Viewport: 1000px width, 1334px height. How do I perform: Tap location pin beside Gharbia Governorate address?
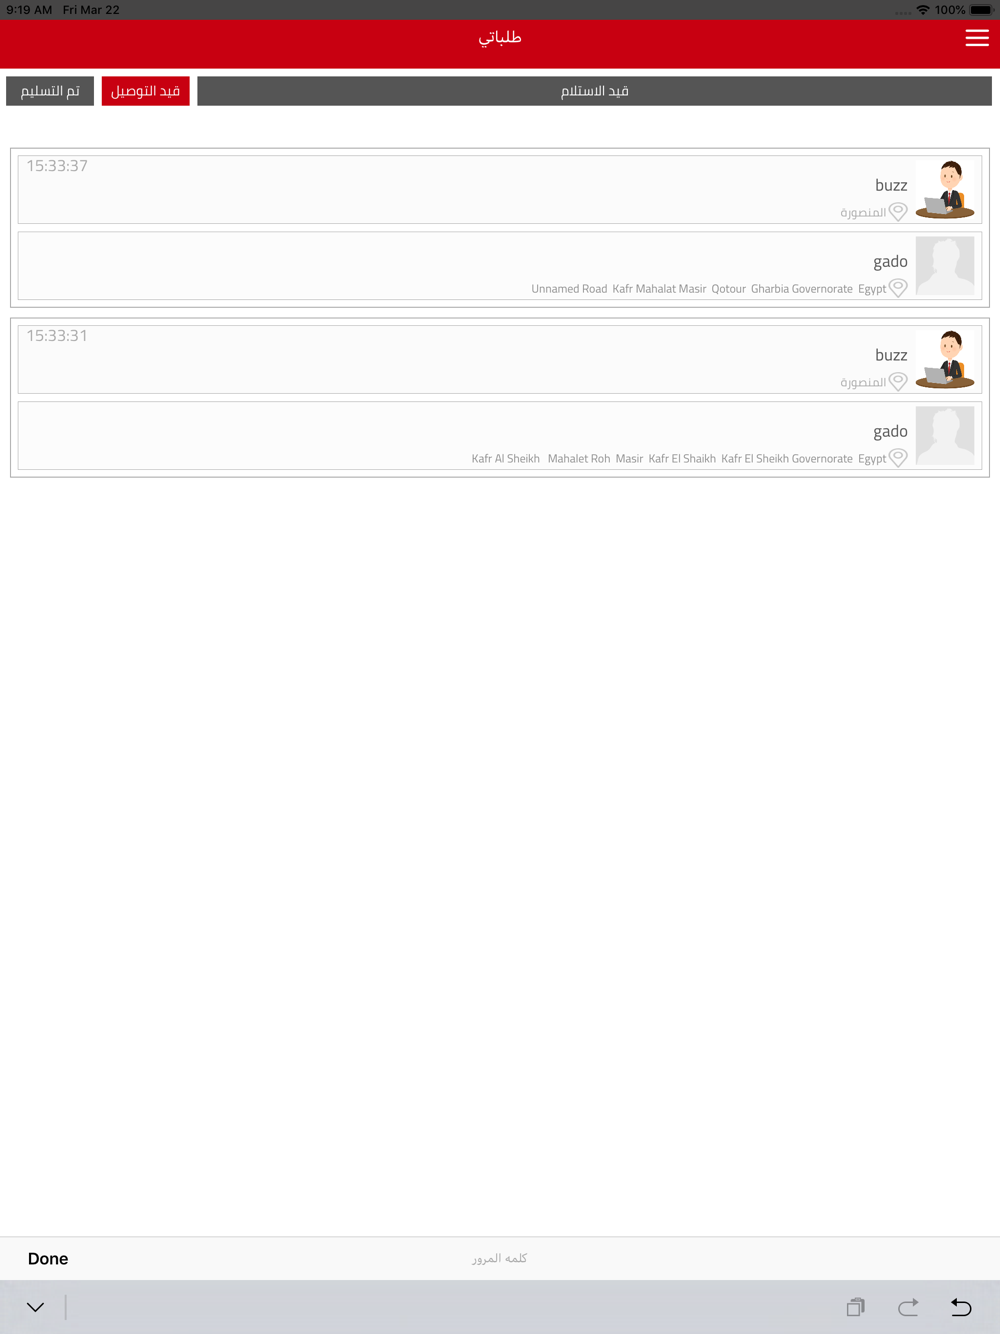click(x=898, y=288)
